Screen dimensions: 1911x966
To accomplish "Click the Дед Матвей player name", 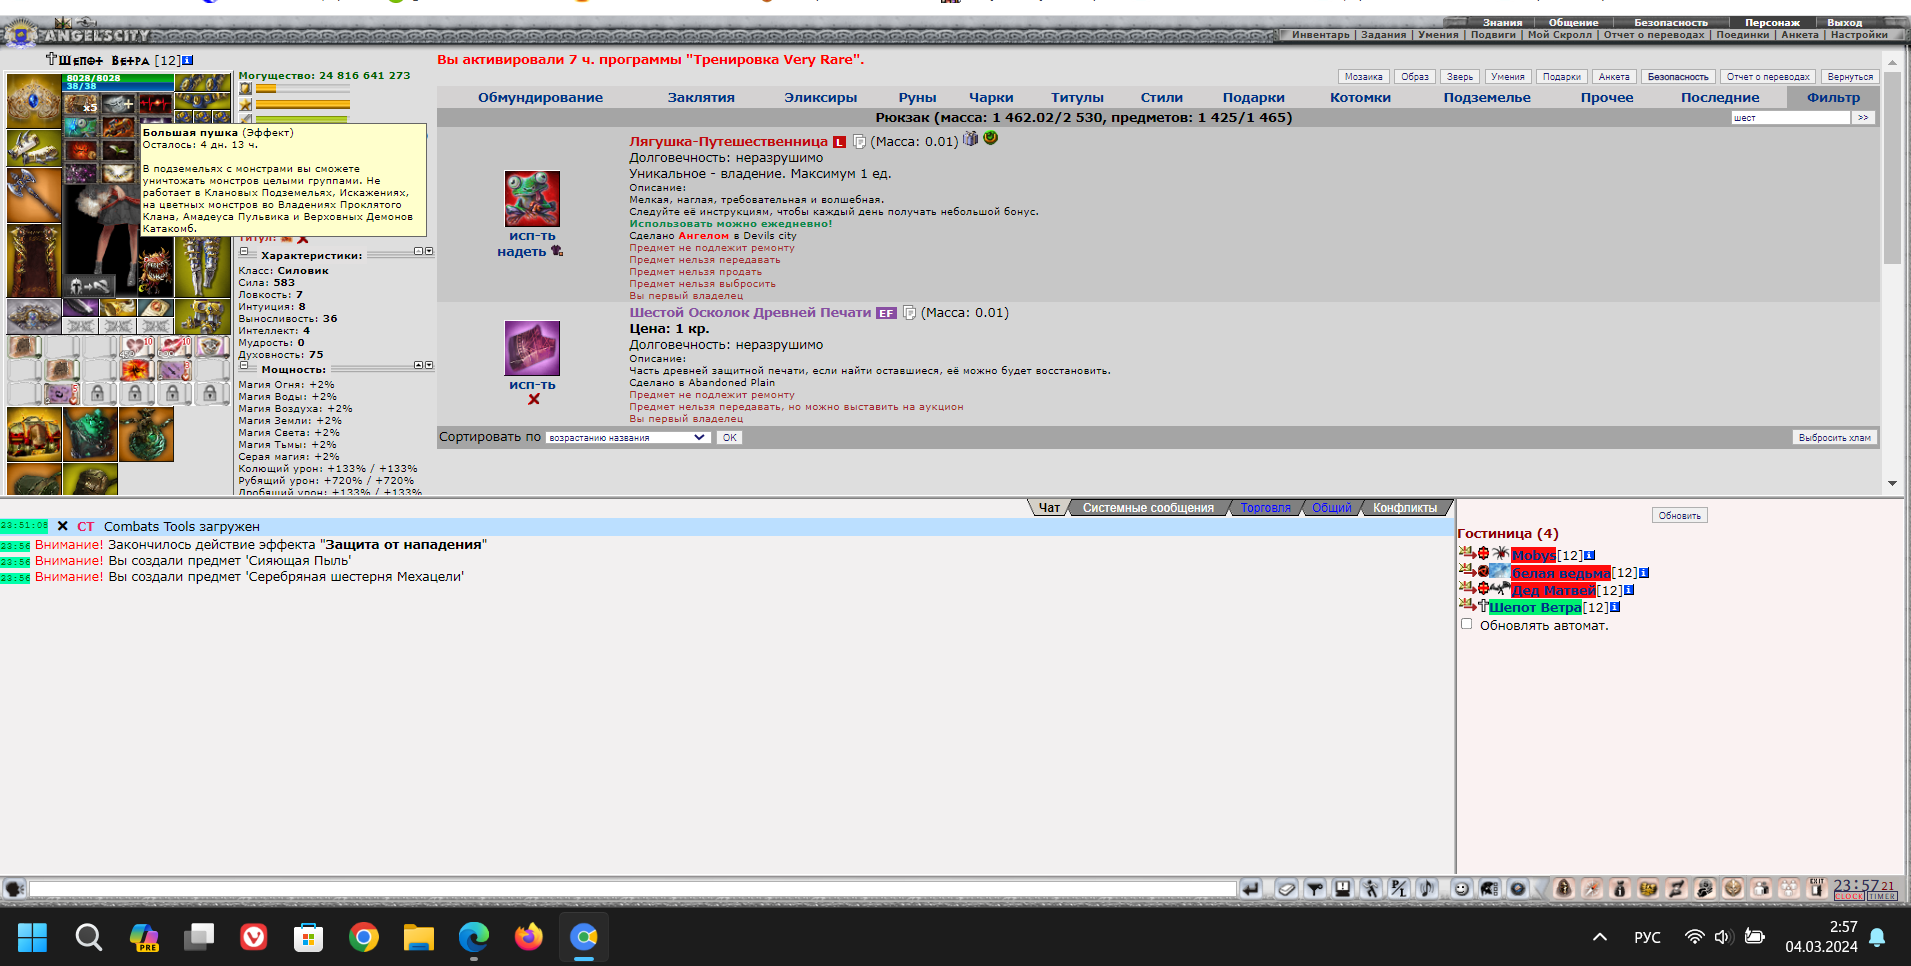I will pyautogui.click(x=1553, y=590).
